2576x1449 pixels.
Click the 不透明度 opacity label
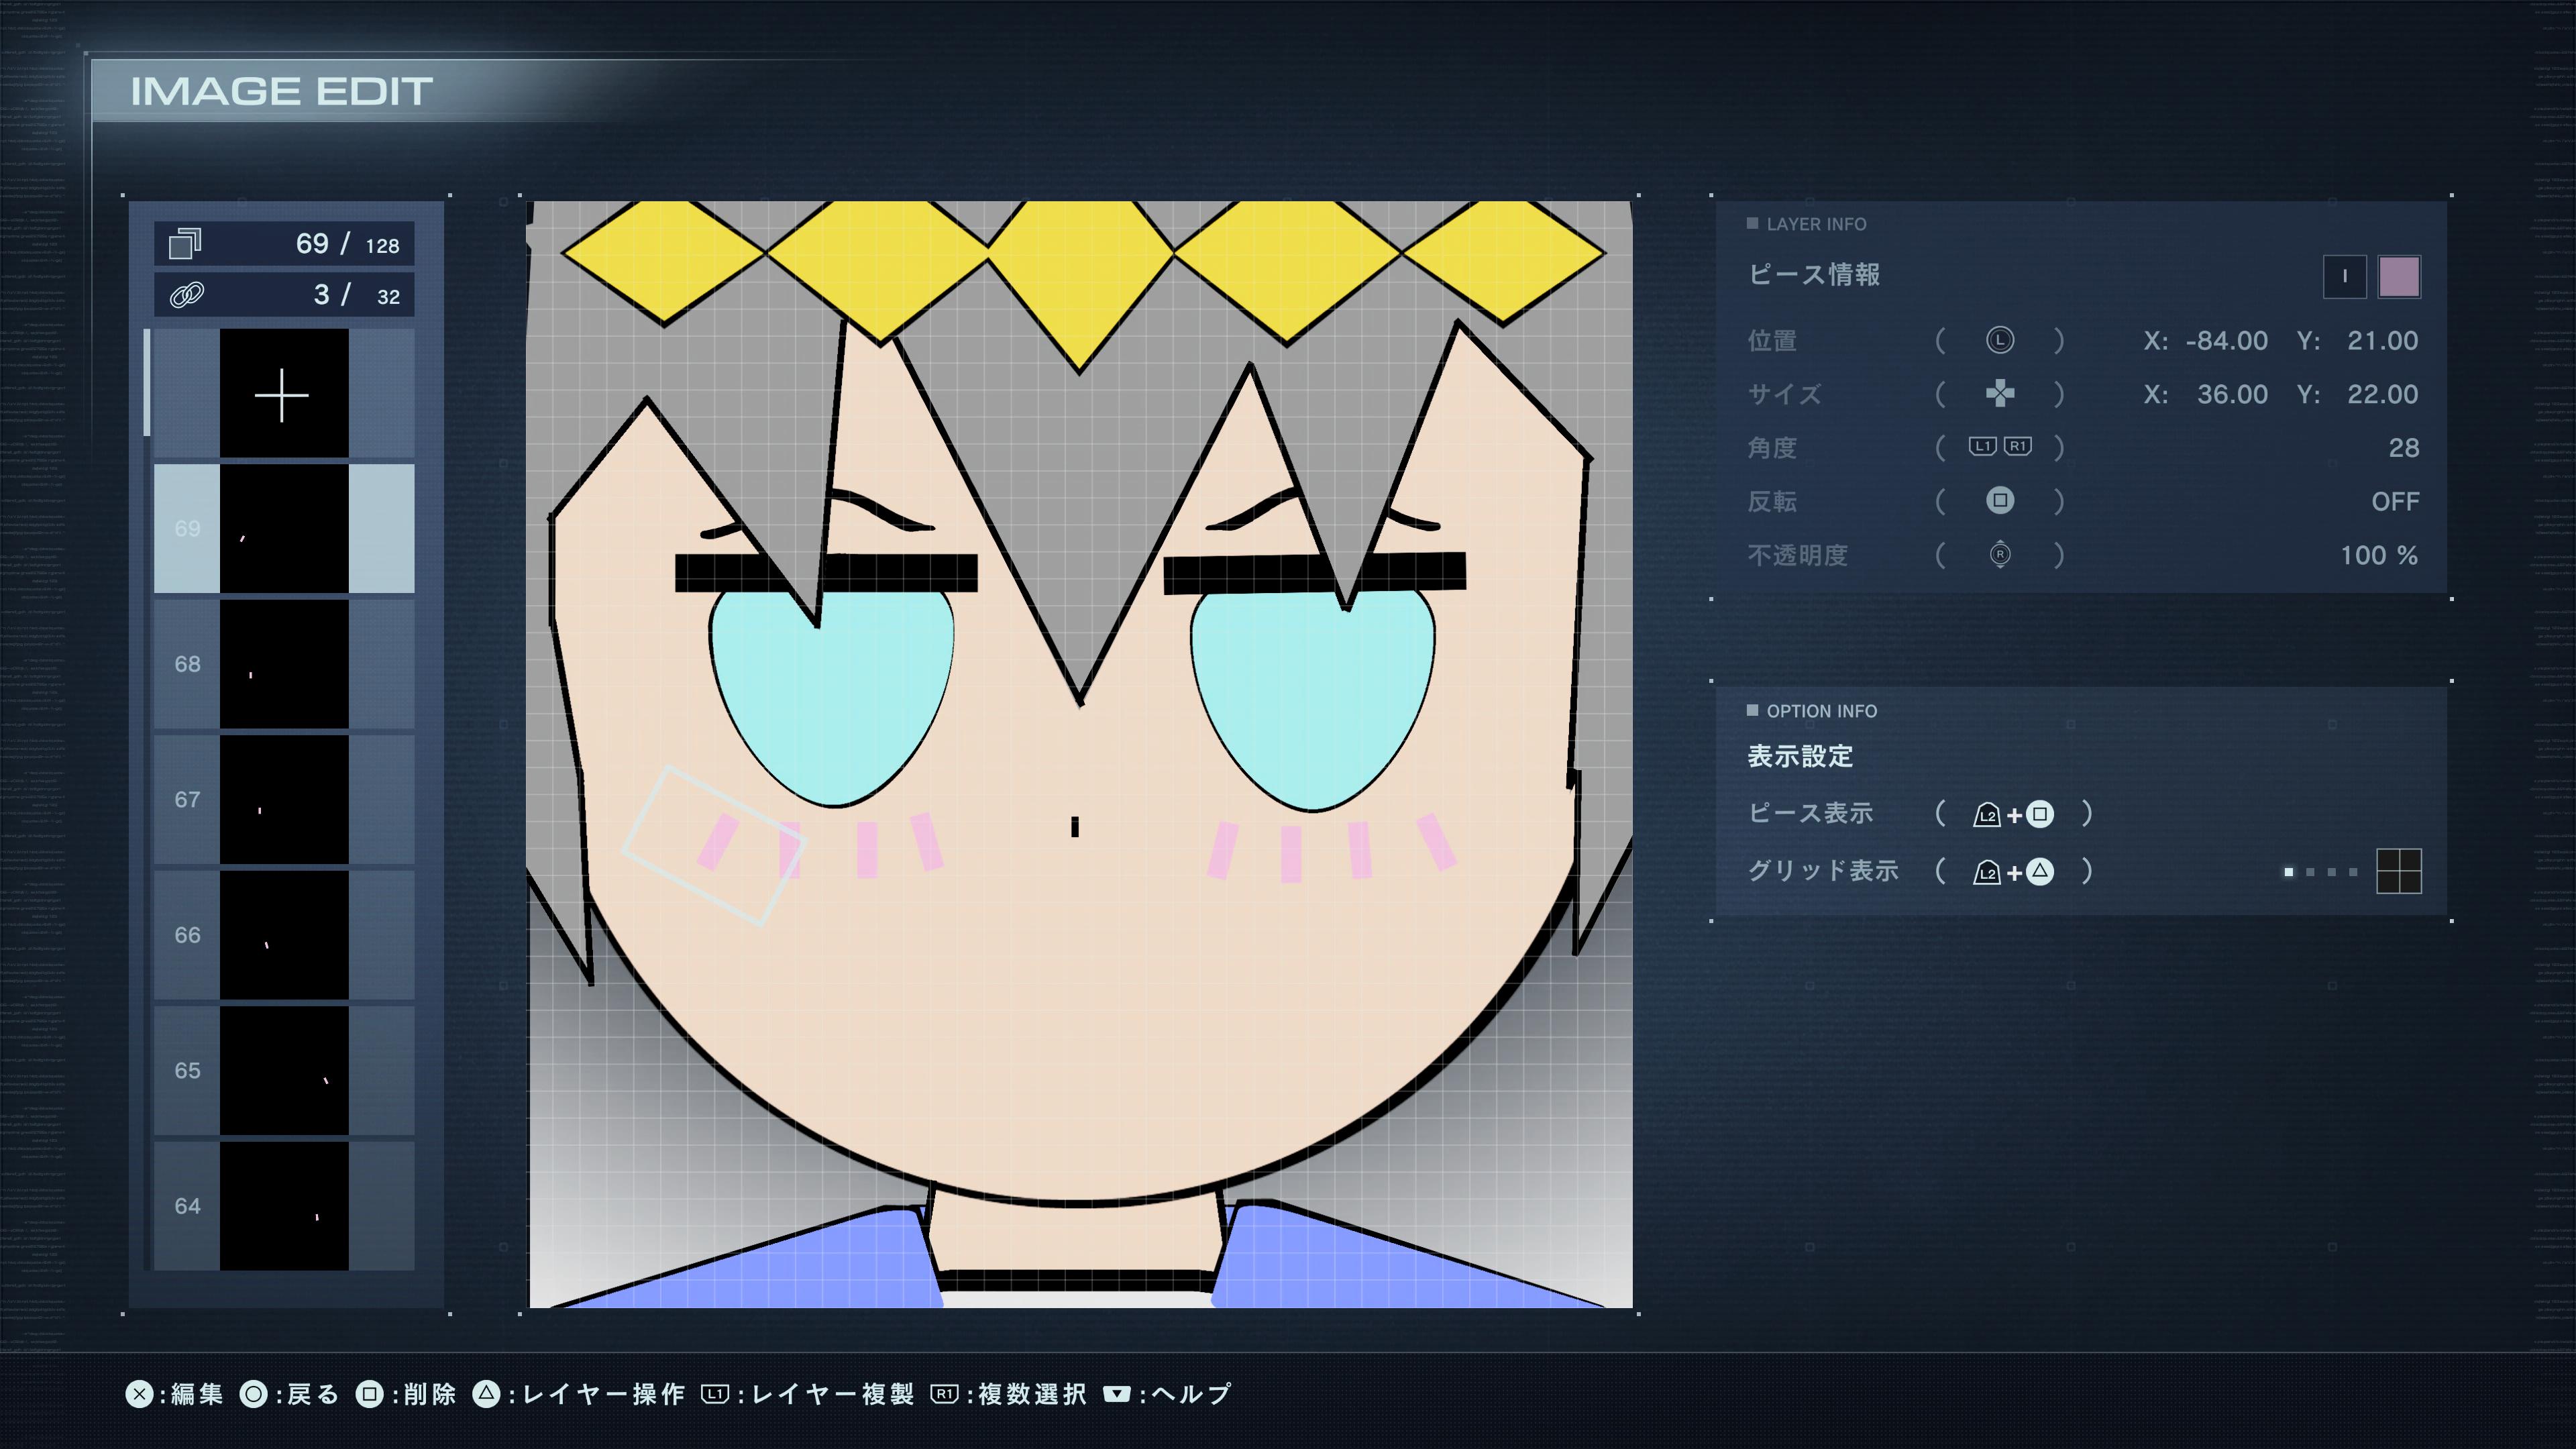click(x=1797, y=555)
